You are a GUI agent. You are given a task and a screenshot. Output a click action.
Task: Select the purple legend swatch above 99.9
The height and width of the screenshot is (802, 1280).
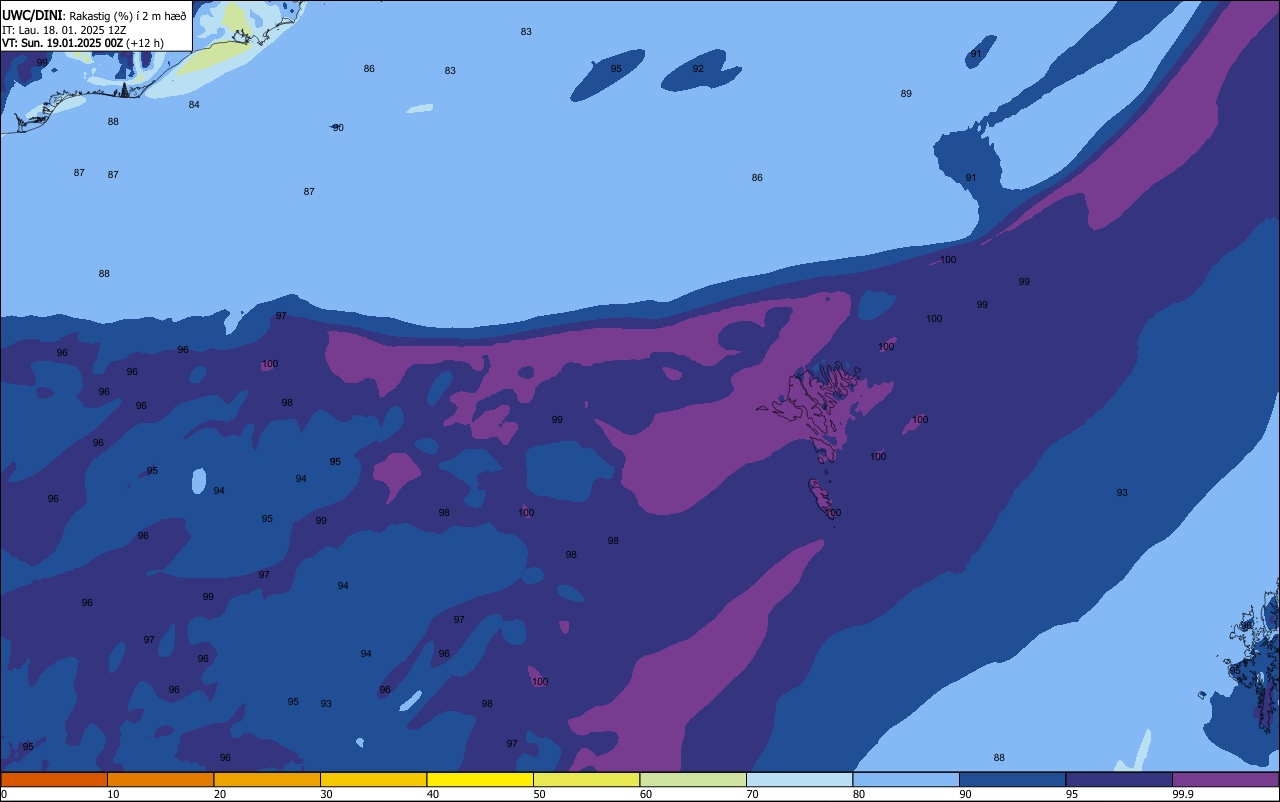[x=1225, y=779]
